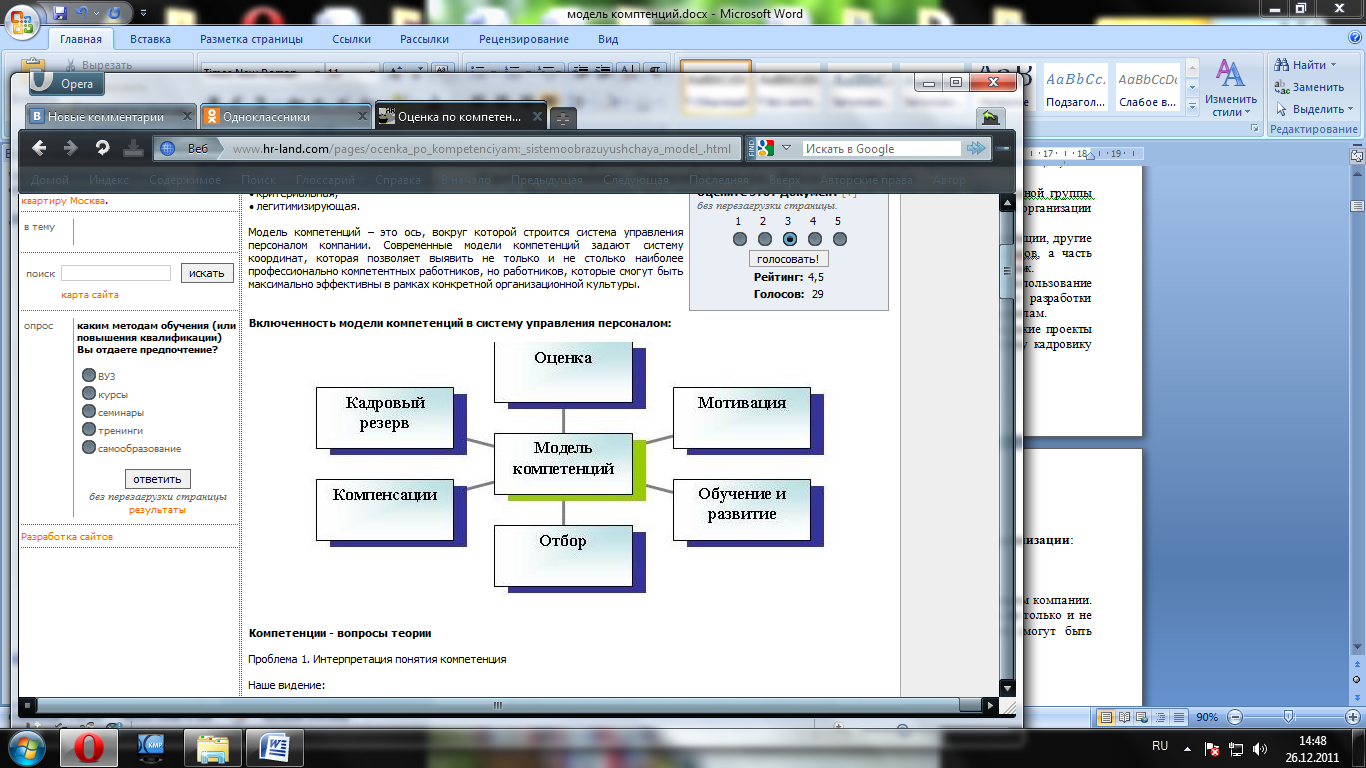Open the Разработка сайтов link

(67, 537)
